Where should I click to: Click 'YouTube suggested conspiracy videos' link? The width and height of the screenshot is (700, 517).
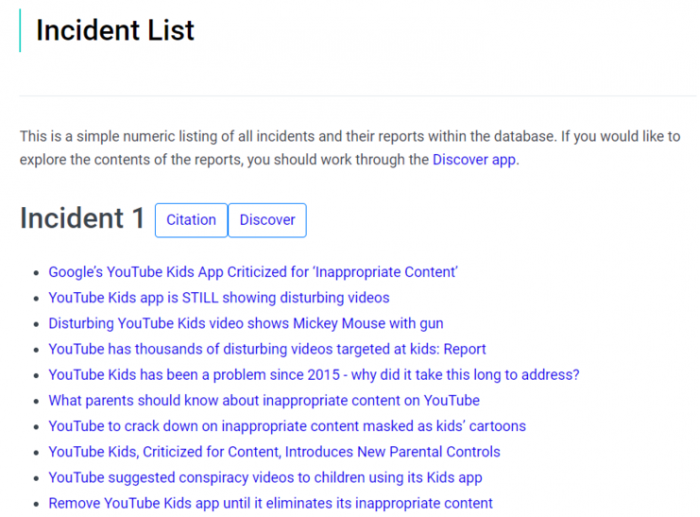point(265,478)
